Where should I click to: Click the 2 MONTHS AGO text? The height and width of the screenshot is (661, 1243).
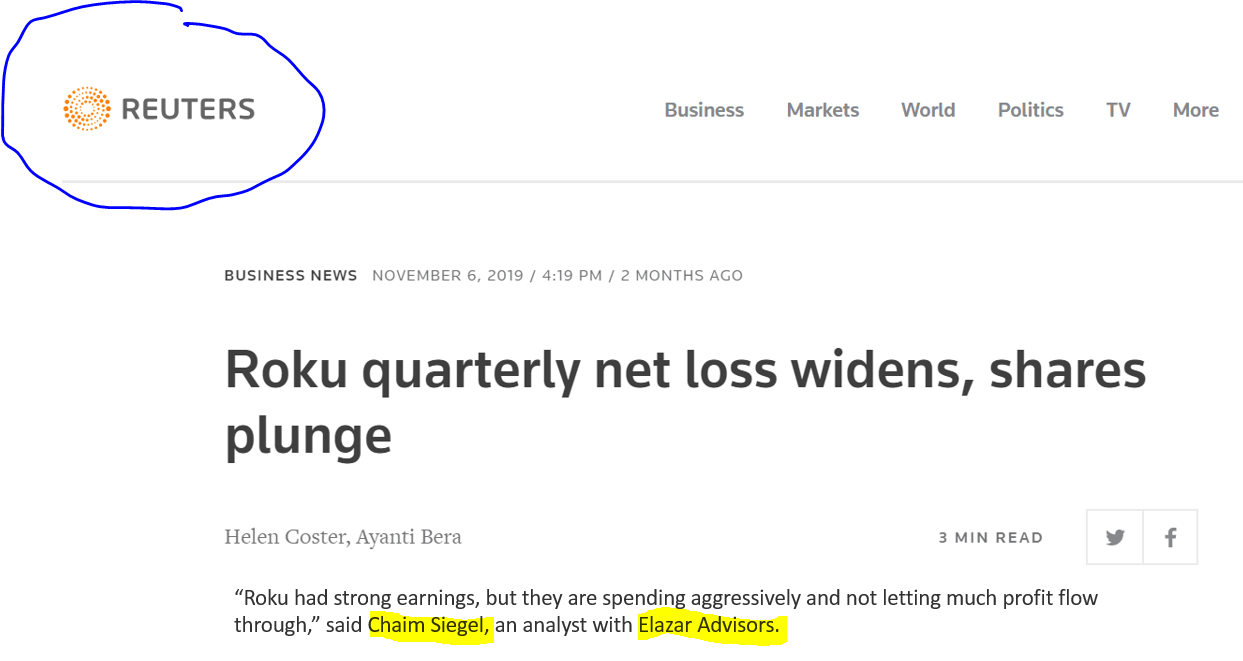point(682,275)
